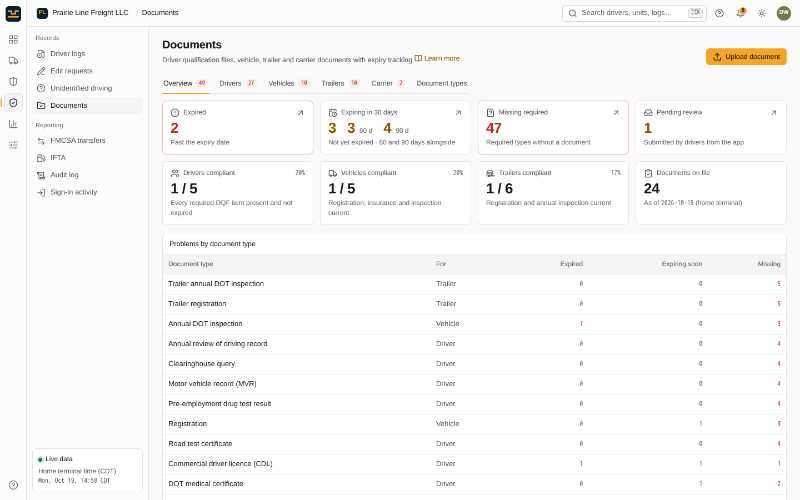Open the truck fleet icon in rail
Screen dimensions: 800x500
point(13,61)
